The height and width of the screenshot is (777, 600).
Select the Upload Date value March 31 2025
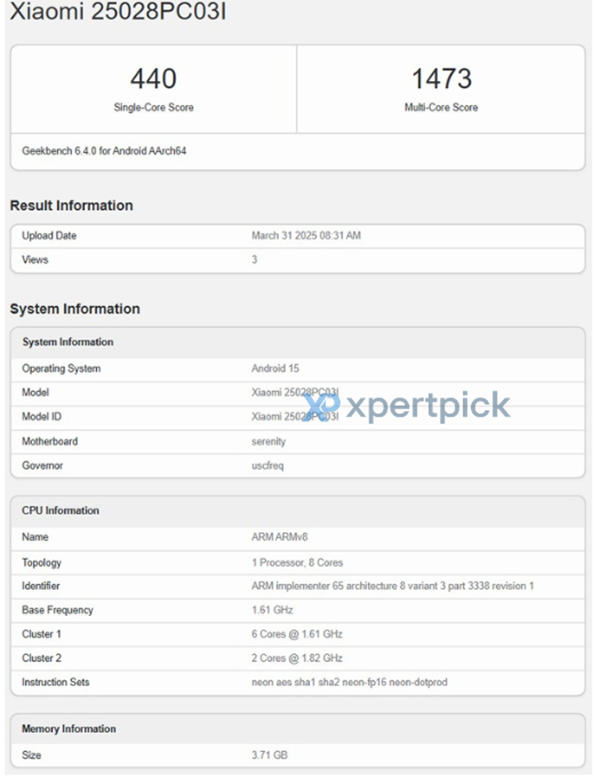pyautogui.click(x=306, y=236)
